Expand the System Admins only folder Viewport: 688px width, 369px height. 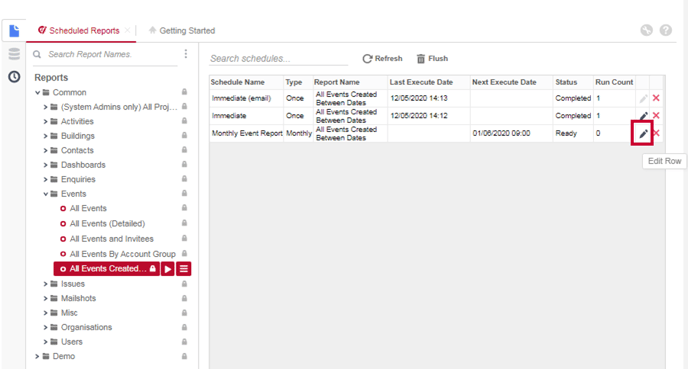(x=45, y=107)
